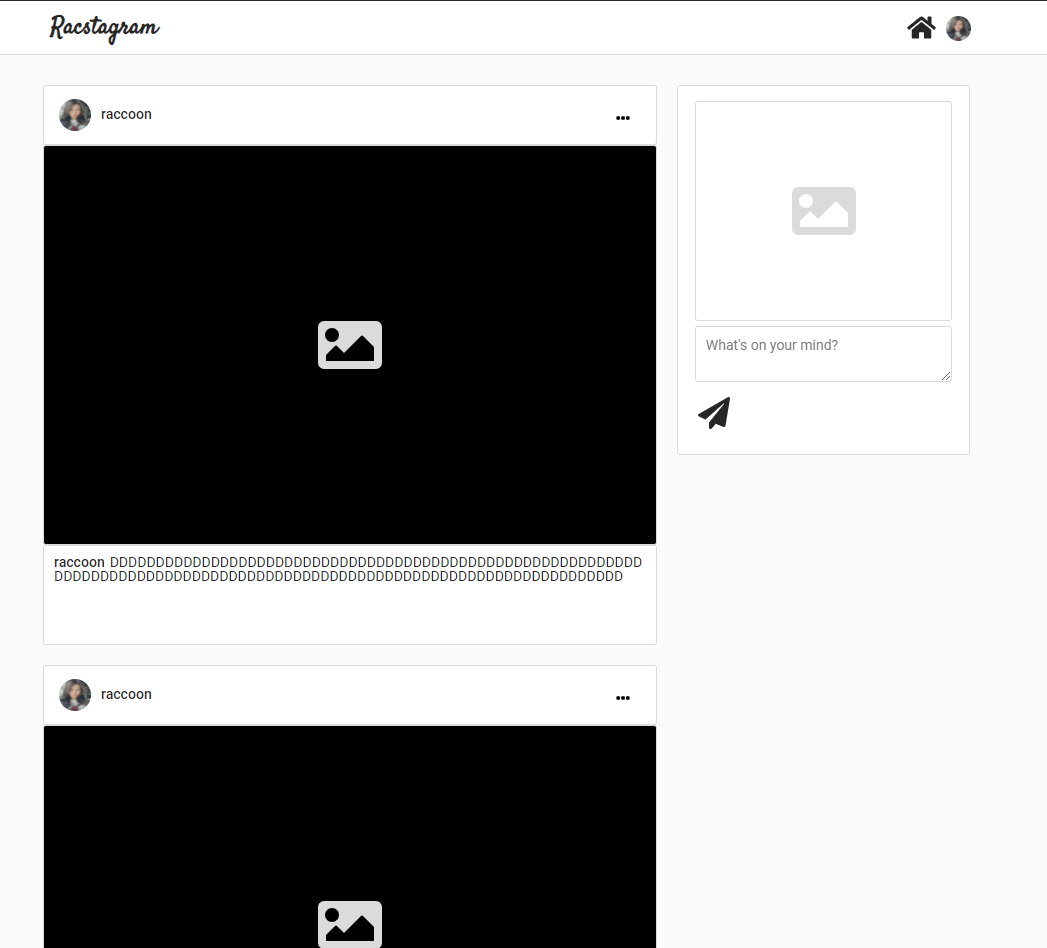Open options menu on second raccoon post

click(622, 698)
